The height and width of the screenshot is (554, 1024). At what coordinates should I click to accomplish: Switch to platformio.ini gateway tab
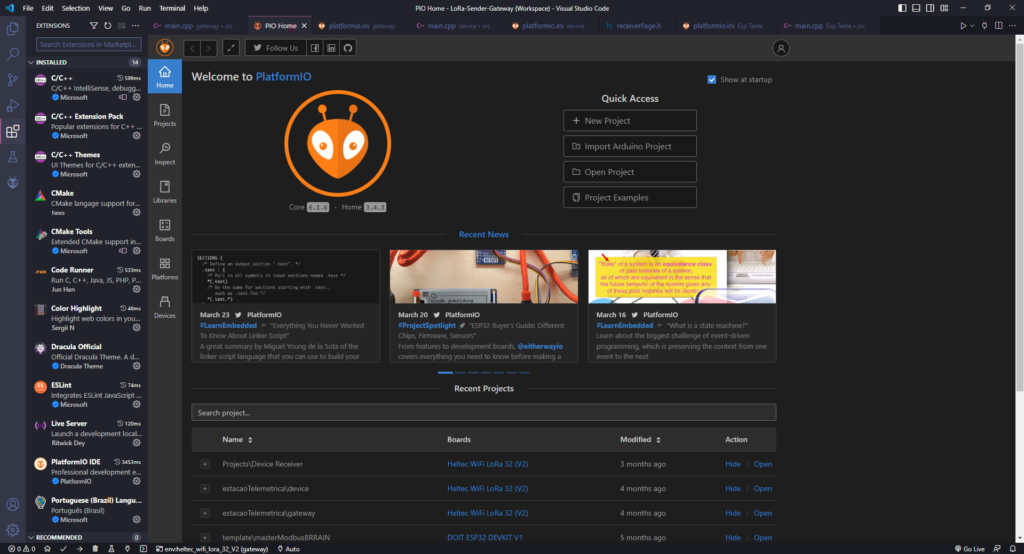(x=361, y=25)
